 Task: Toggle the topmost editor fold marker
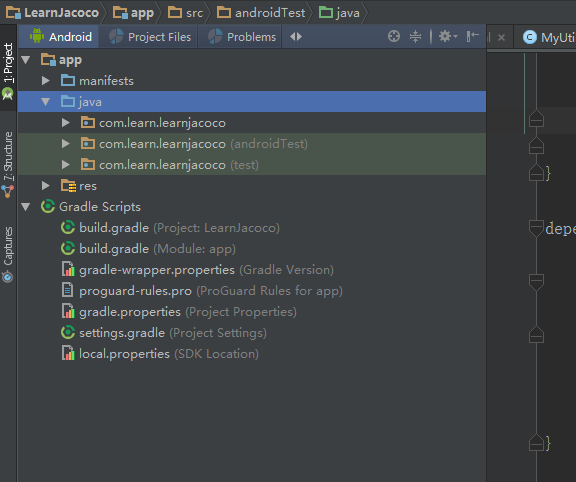(x=536, y=118)
